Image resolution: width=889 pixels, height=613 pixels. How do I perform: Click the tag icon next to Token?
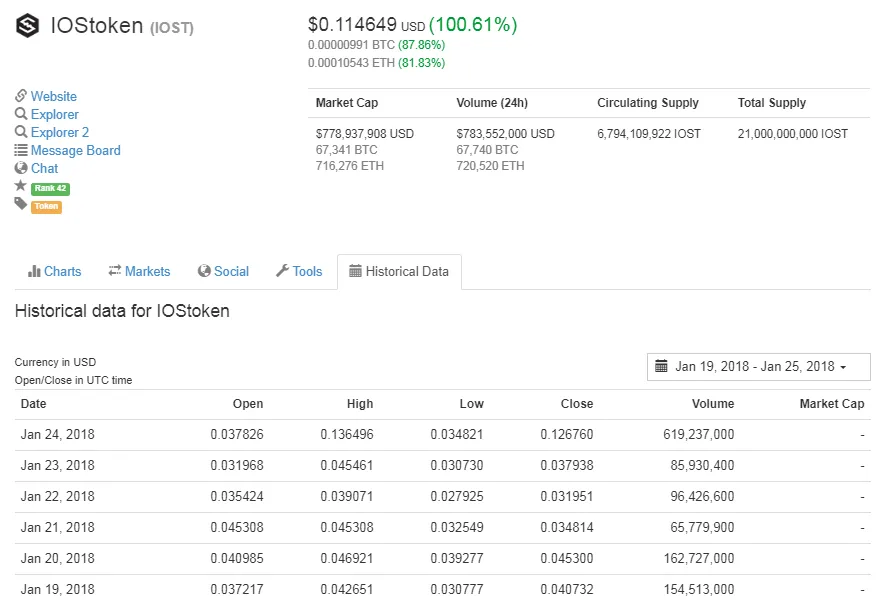[21, 204]
